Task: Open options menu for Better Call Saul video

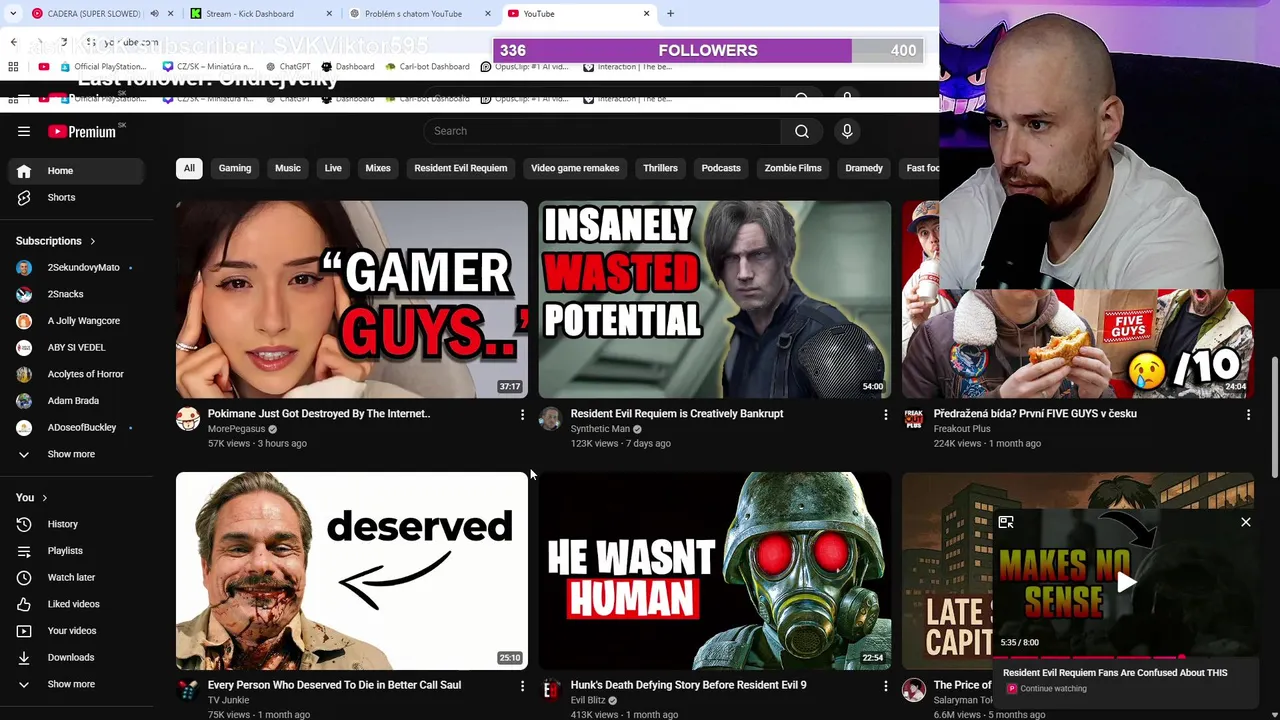Action: coord(522,686)
